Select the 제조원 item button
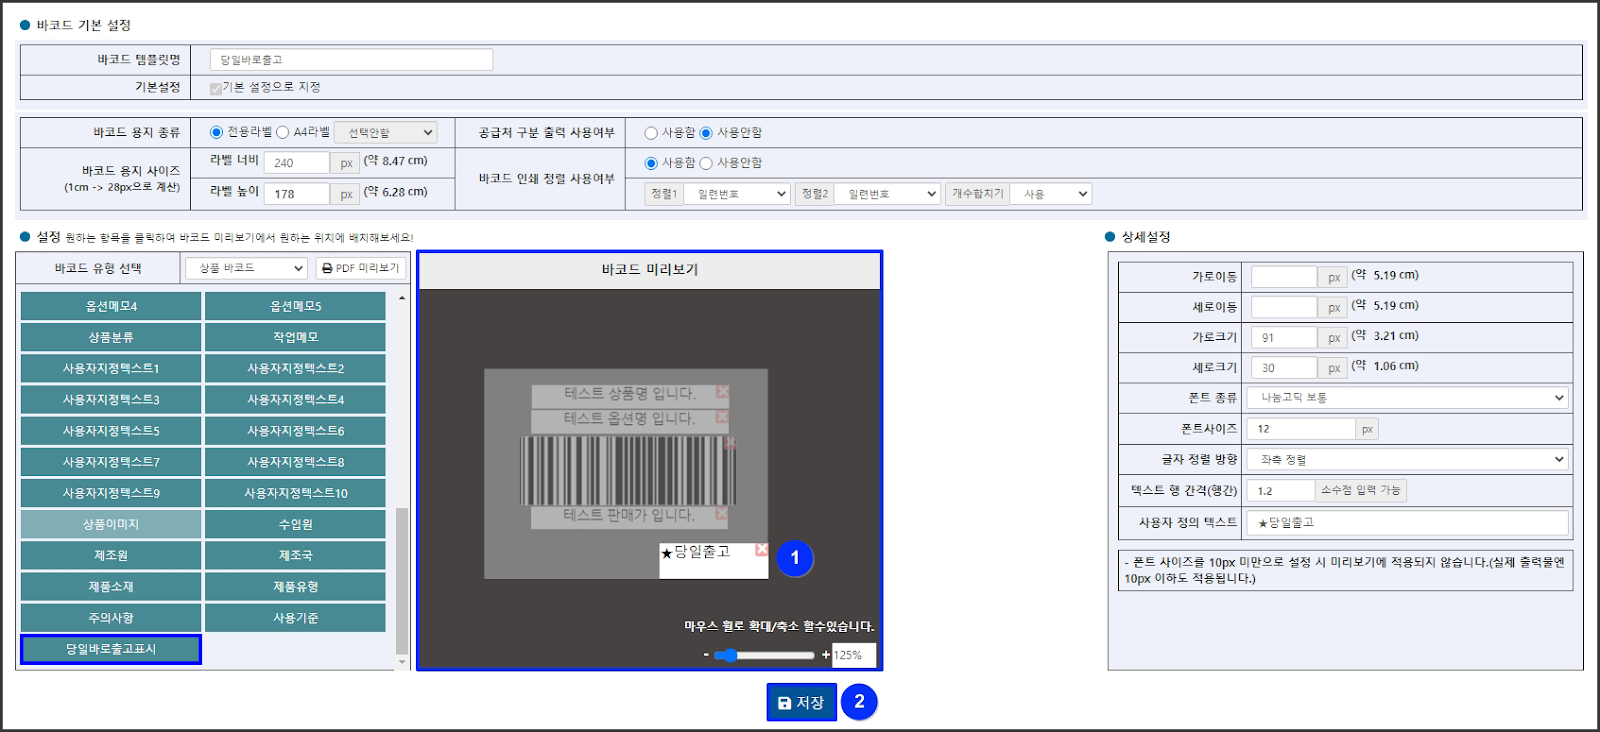Screen dimensions: 1600x732 [111, 555]
